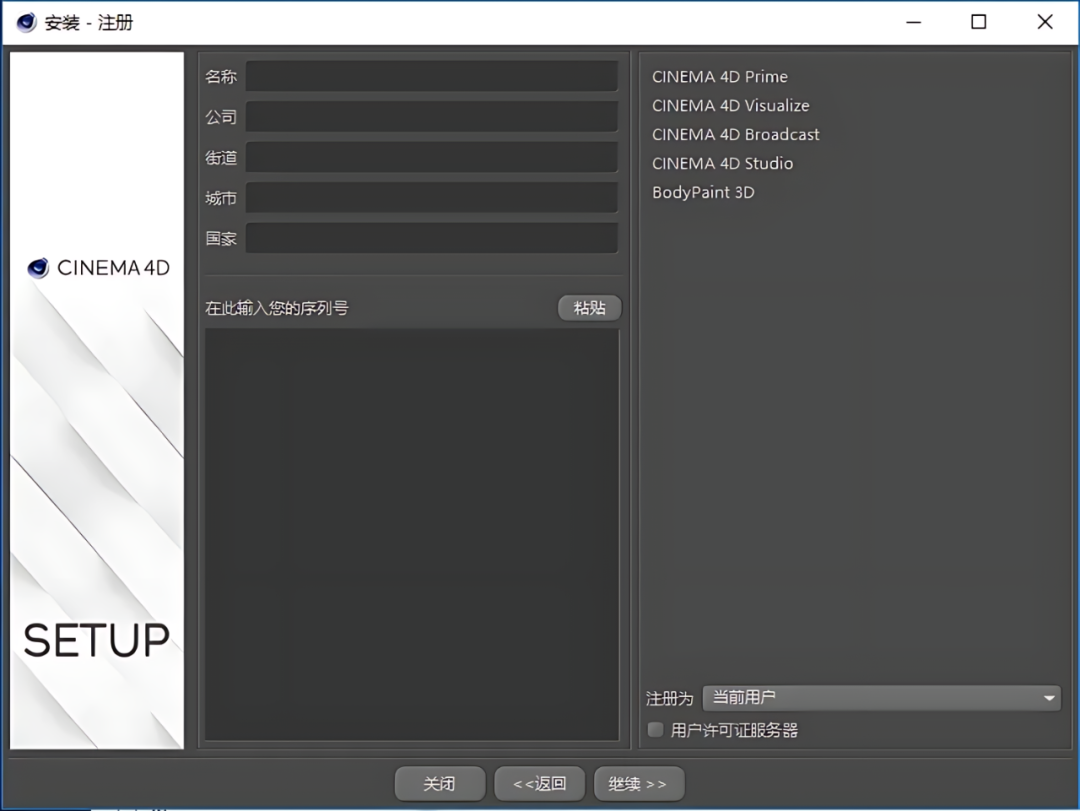Enable the 用户许可证服务器 checkbox
Screen dimensions: 1080x811
pos(656,730)
